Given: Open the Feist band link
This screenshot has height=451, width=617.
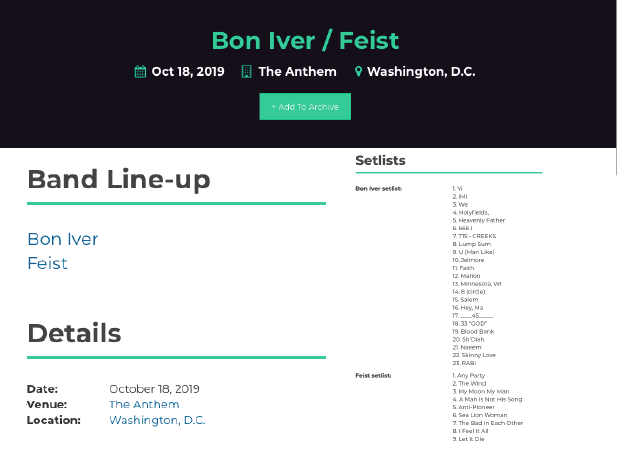Looking at the screenshot, I should [x=47, y=263].
